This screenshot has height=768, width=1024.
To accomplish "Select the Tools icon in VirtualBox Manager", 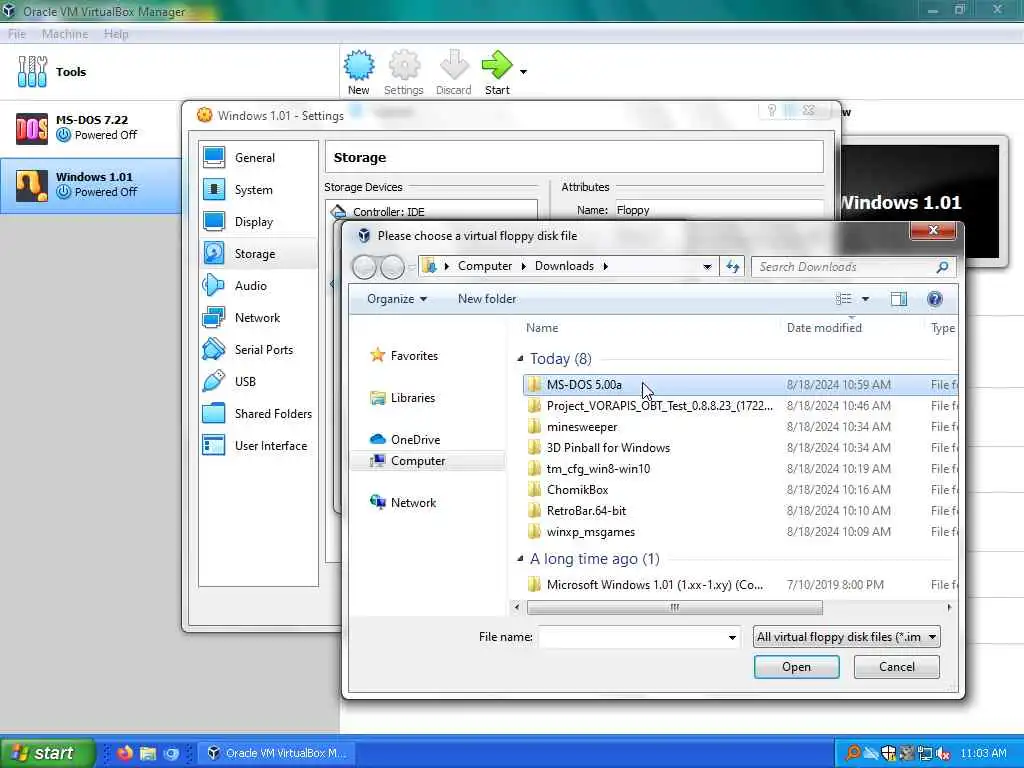I will pyautogui.click(x=33, y=71).
